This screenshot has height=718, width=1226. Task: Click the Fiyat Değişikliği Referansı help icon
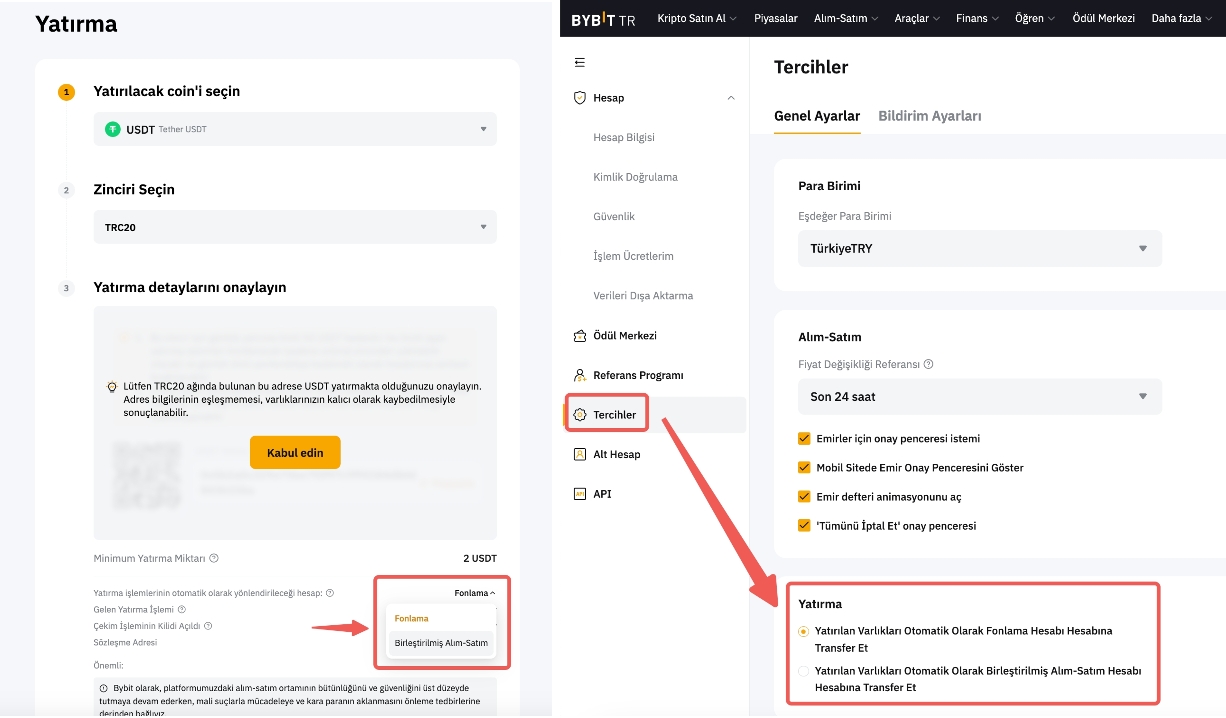click(929, 365)
